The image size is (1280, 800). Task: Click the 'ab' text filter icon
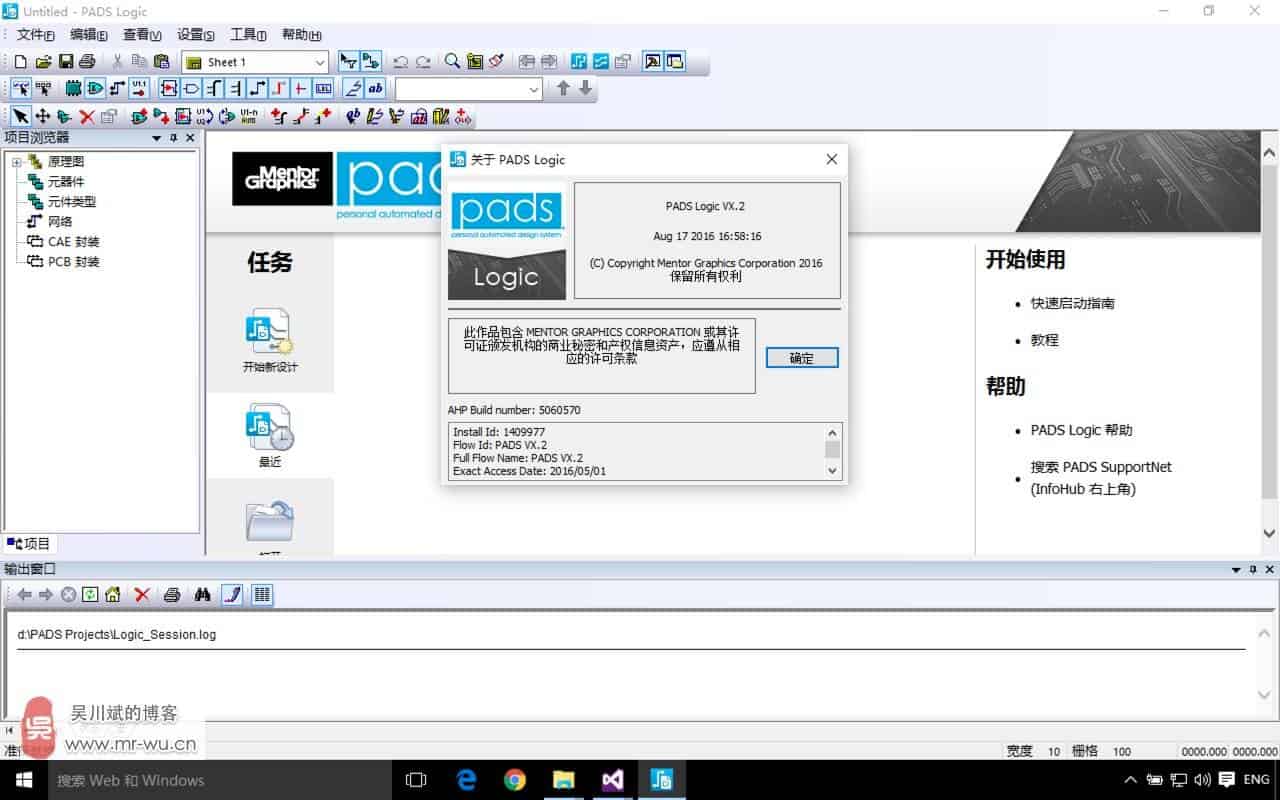click(375, 88)
